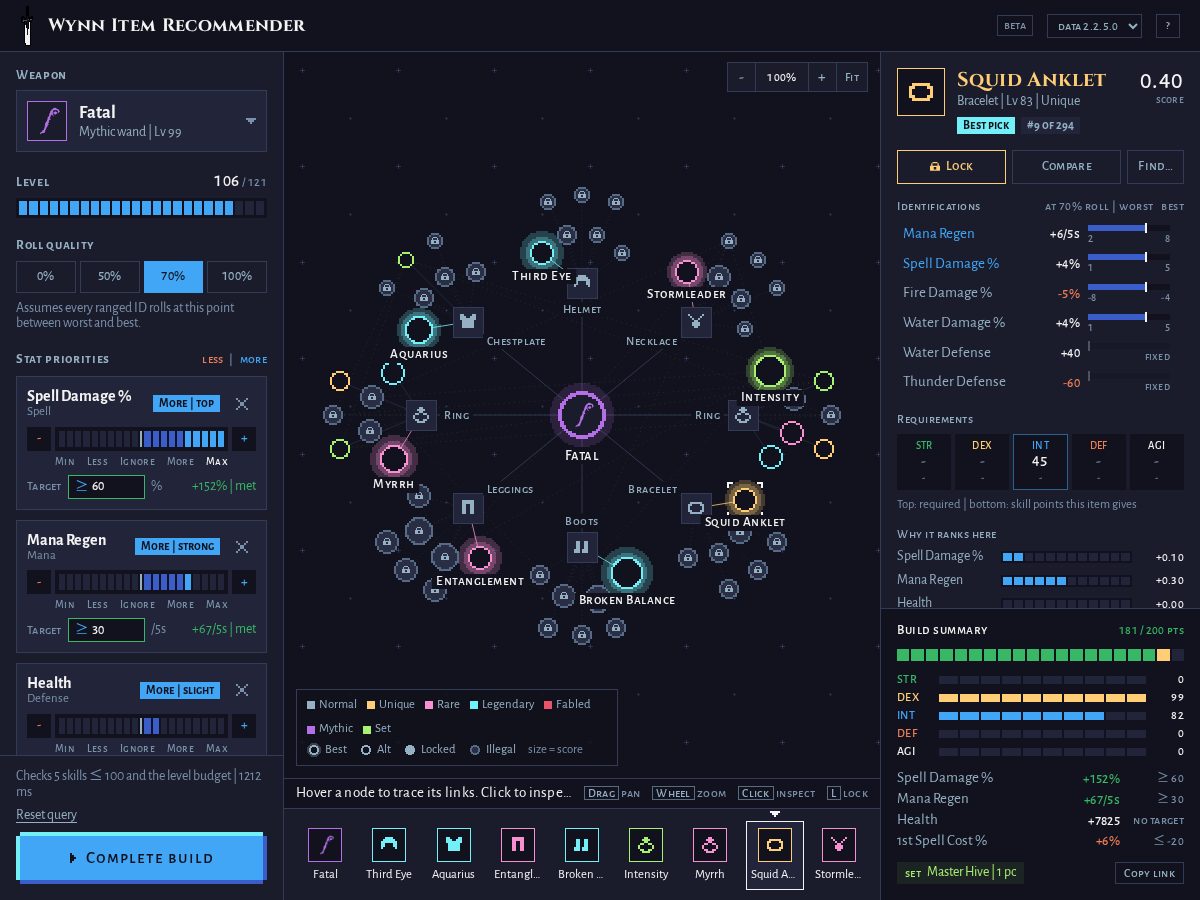Select the Intensity ring node
The image size is (1200, 900).
[769, 371]
